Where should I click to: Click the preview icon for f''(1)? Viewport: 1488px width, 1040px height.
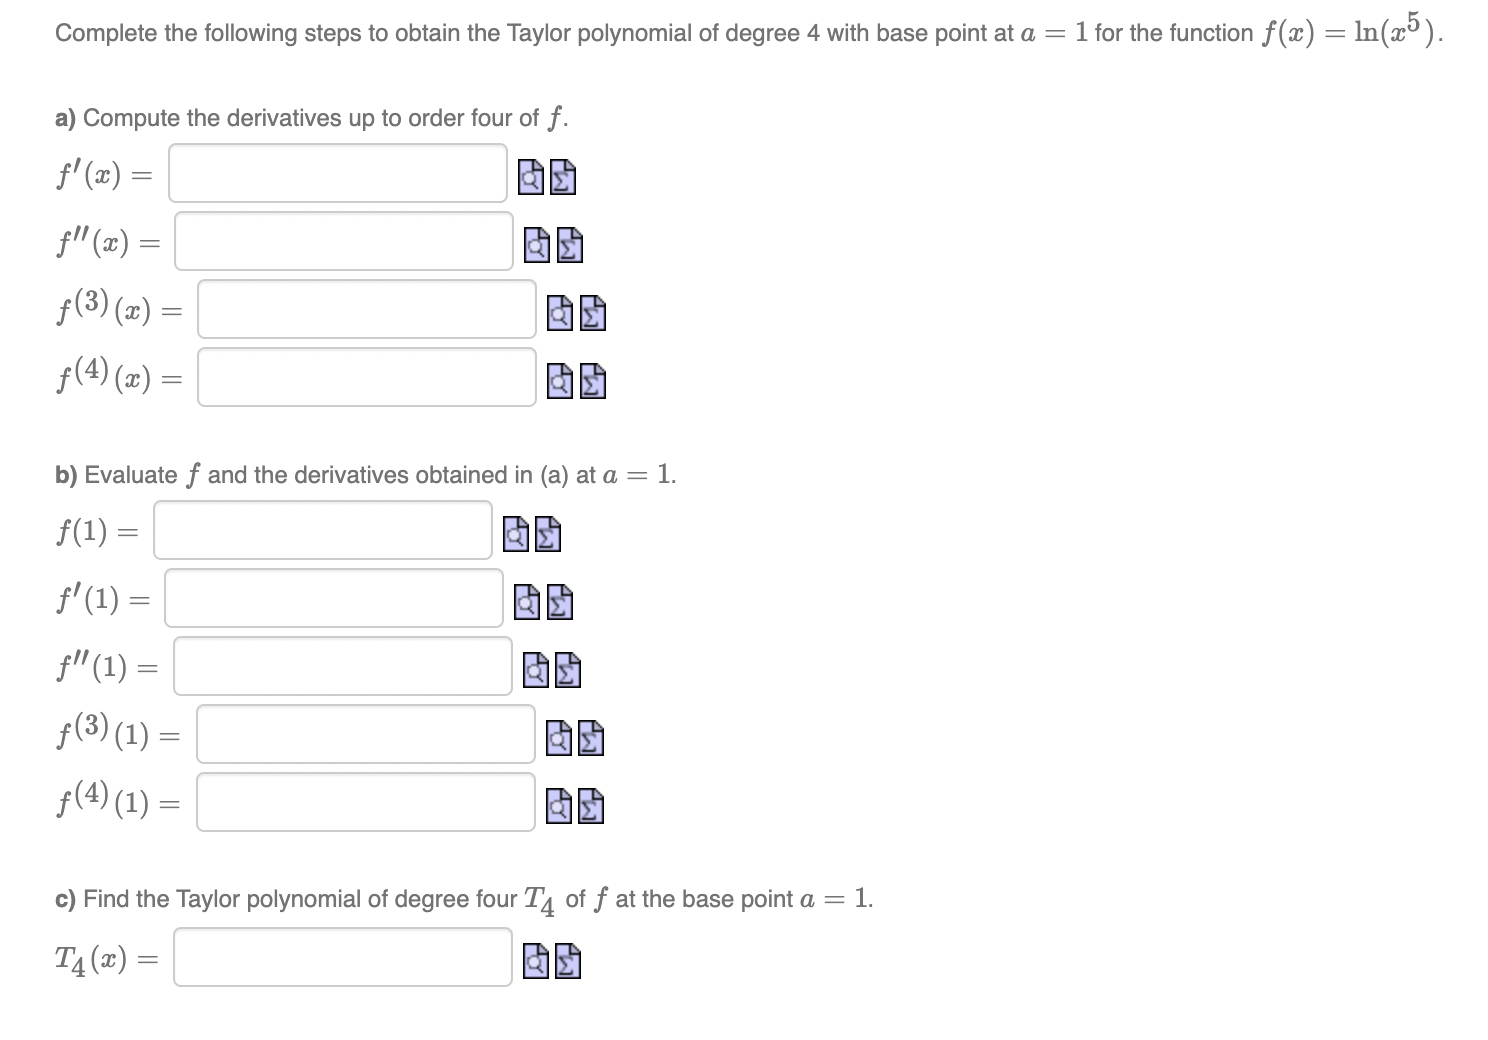pyautogui.click(x=537, y=670)
